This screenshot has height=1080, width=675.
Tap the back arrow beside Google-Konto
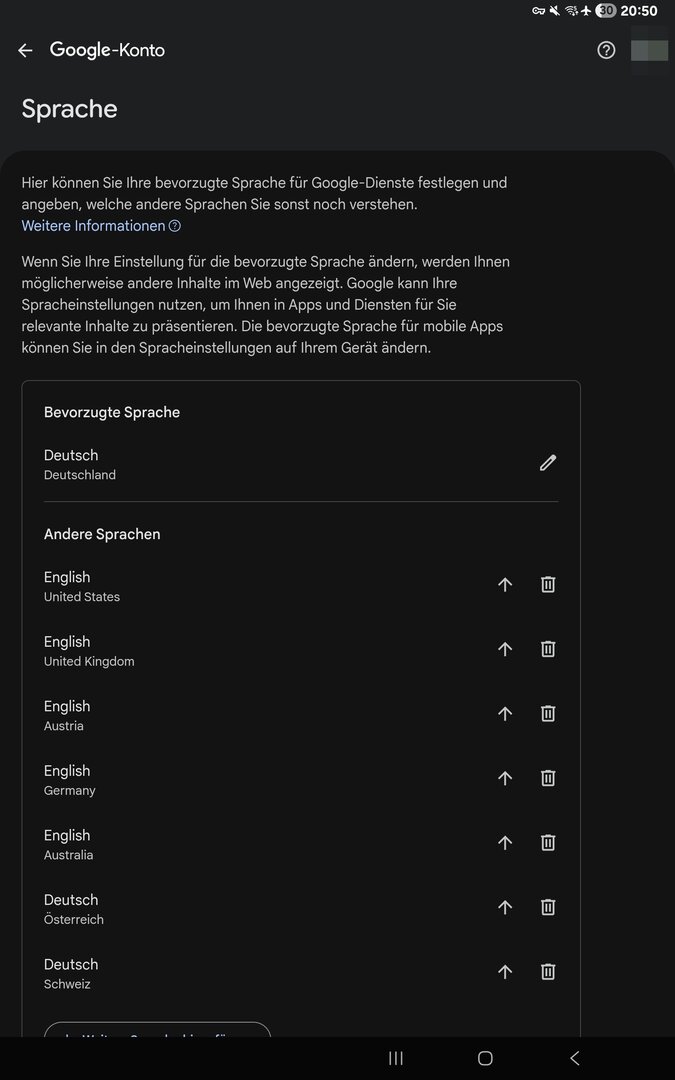click(25, 50)
